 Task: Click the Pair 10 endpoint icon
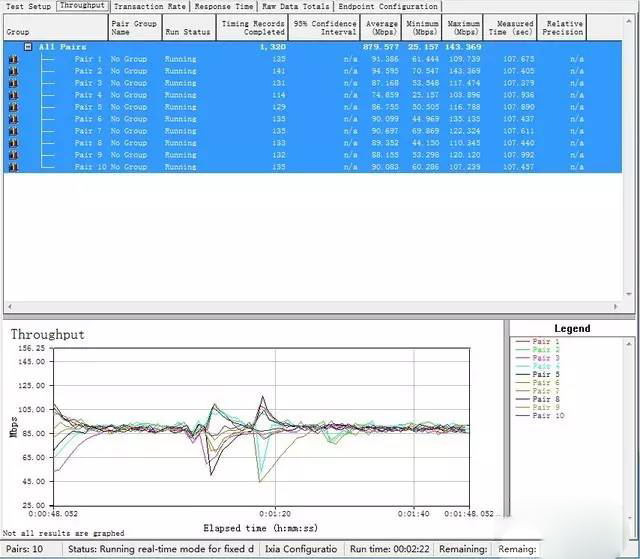coord(13,167)
